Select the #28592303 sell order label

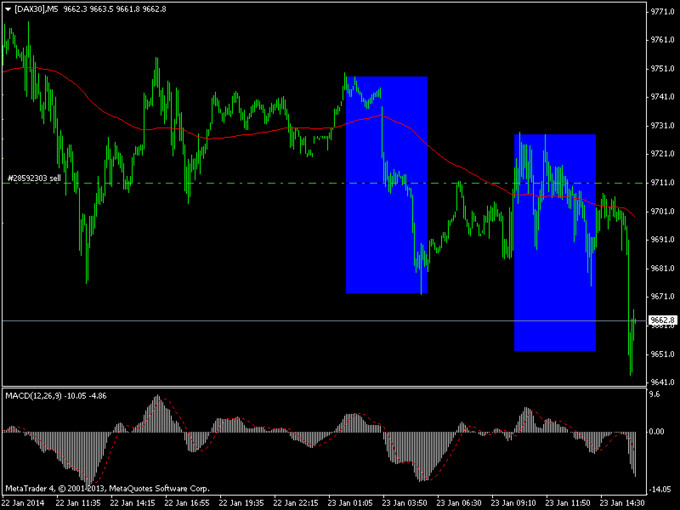(35, 178)
